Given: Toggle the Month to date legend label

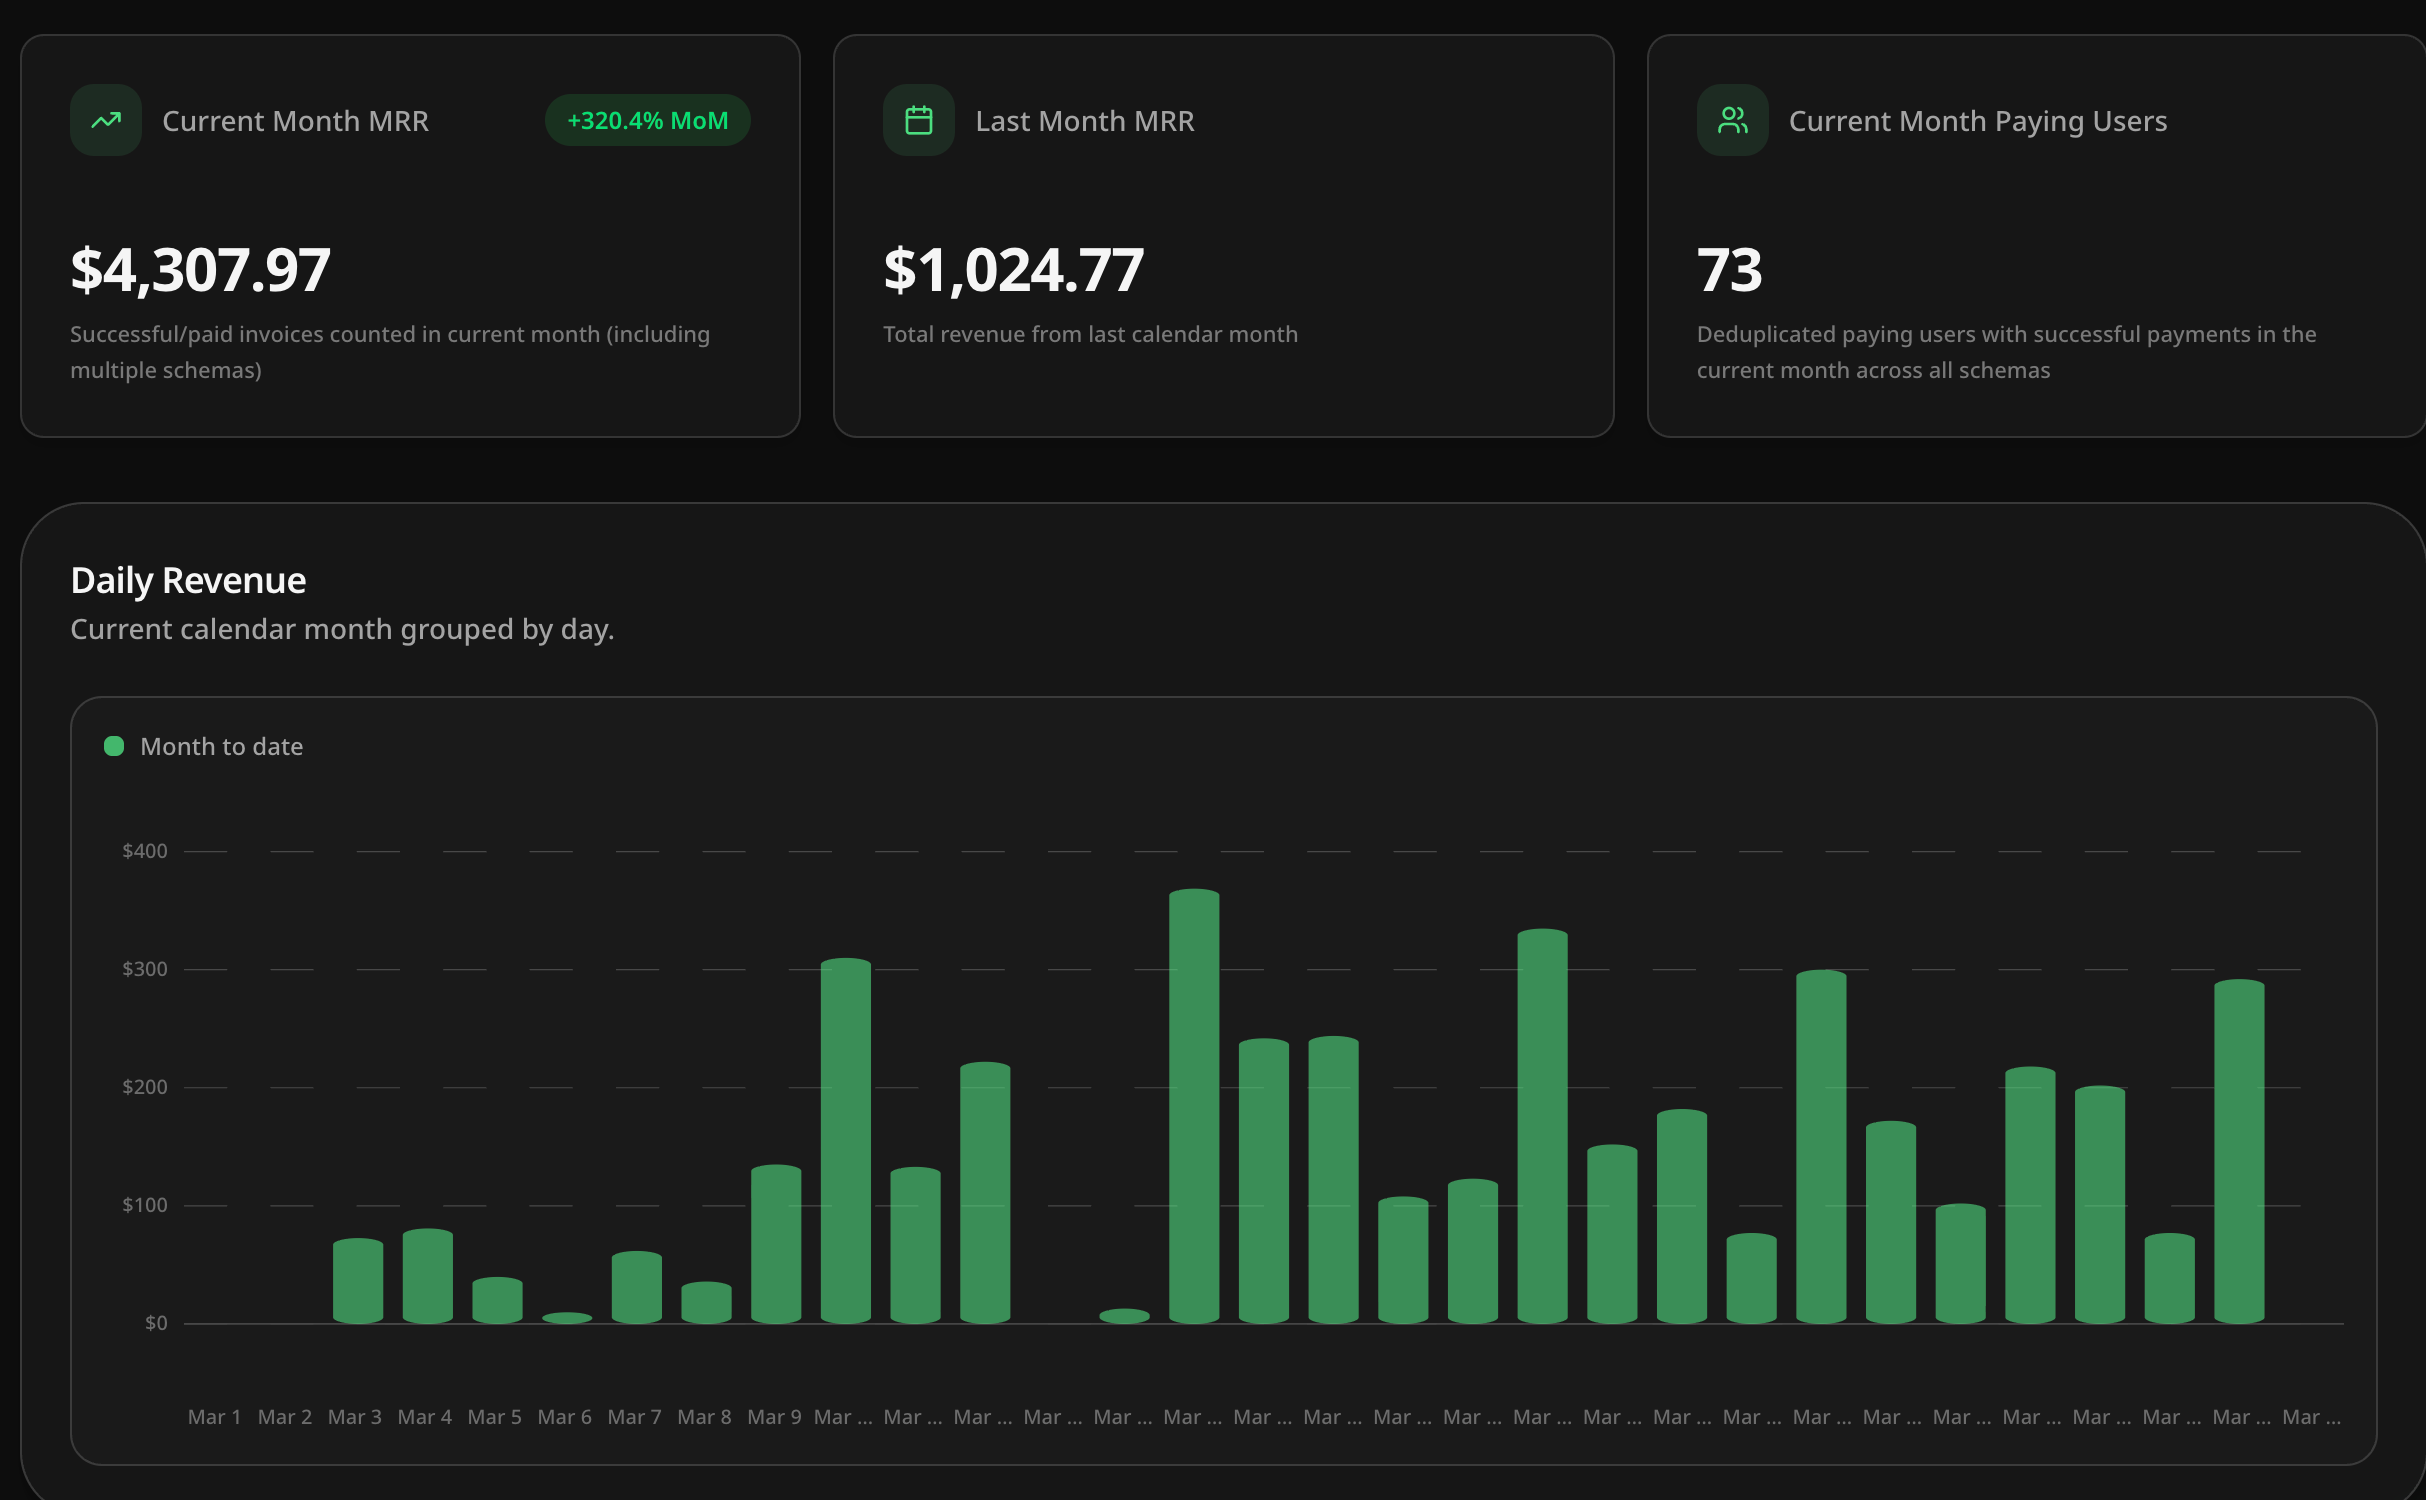Looking at the screenshot, I should 221,746.
